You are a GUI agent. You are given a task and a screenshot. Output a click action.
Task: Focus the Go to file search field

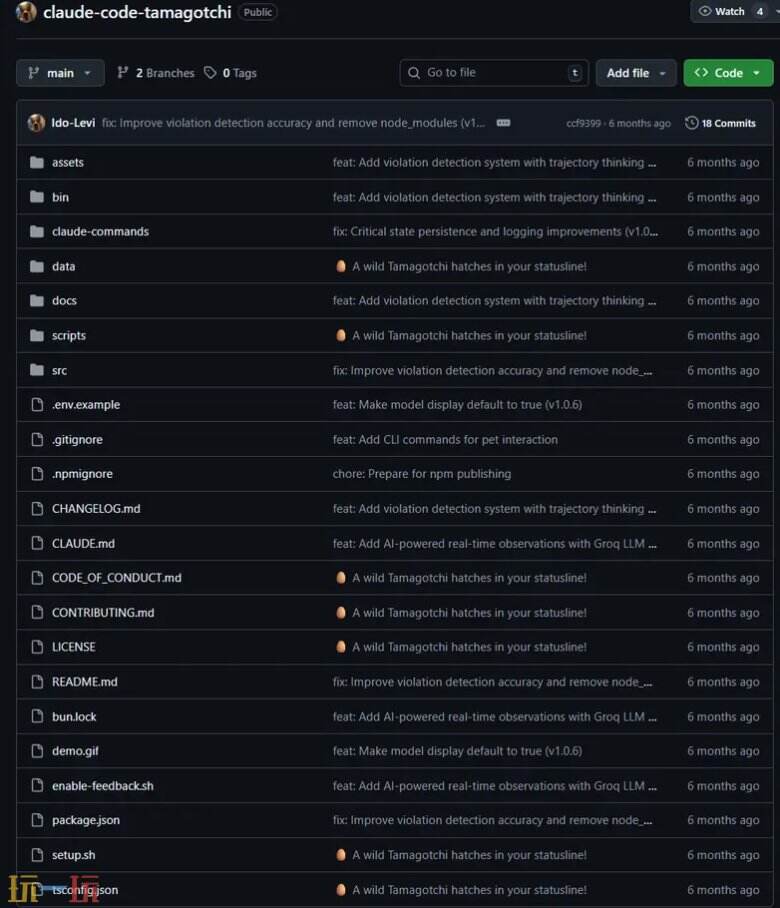click(x=494, y=73)
